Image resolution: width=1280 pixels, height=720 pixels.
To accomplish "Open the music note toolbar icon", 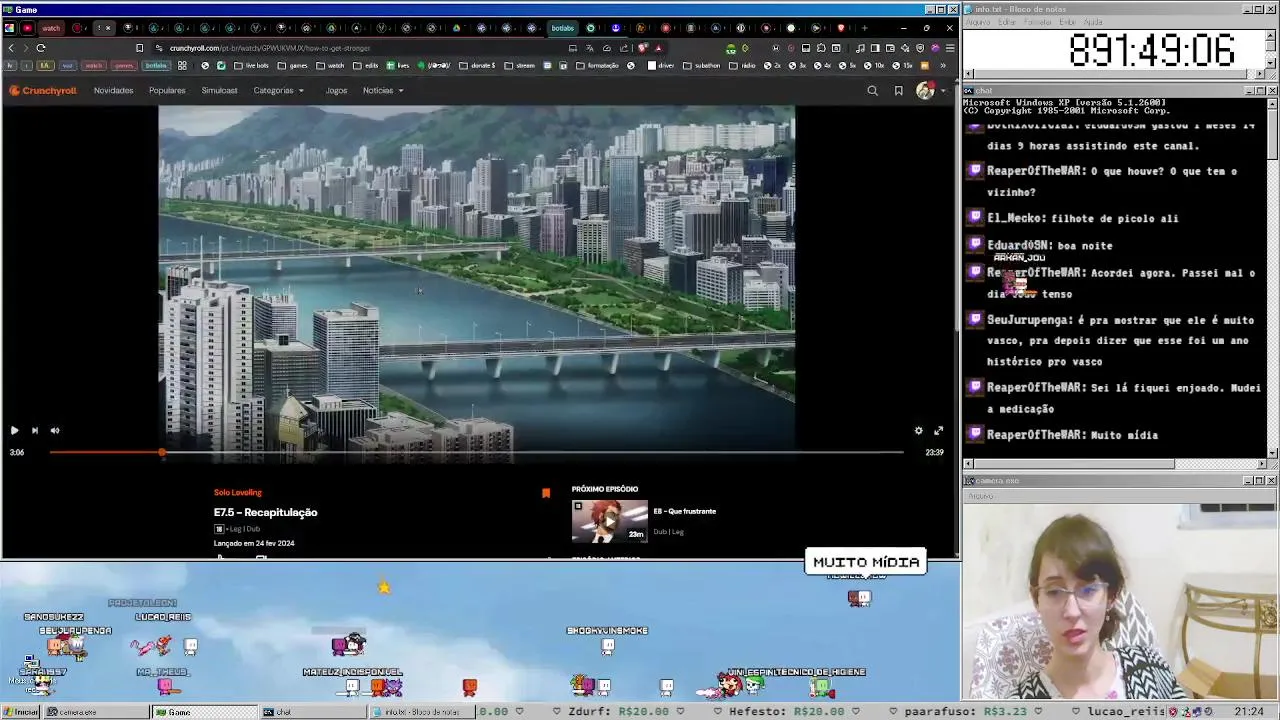I will (x=860, y=48).
